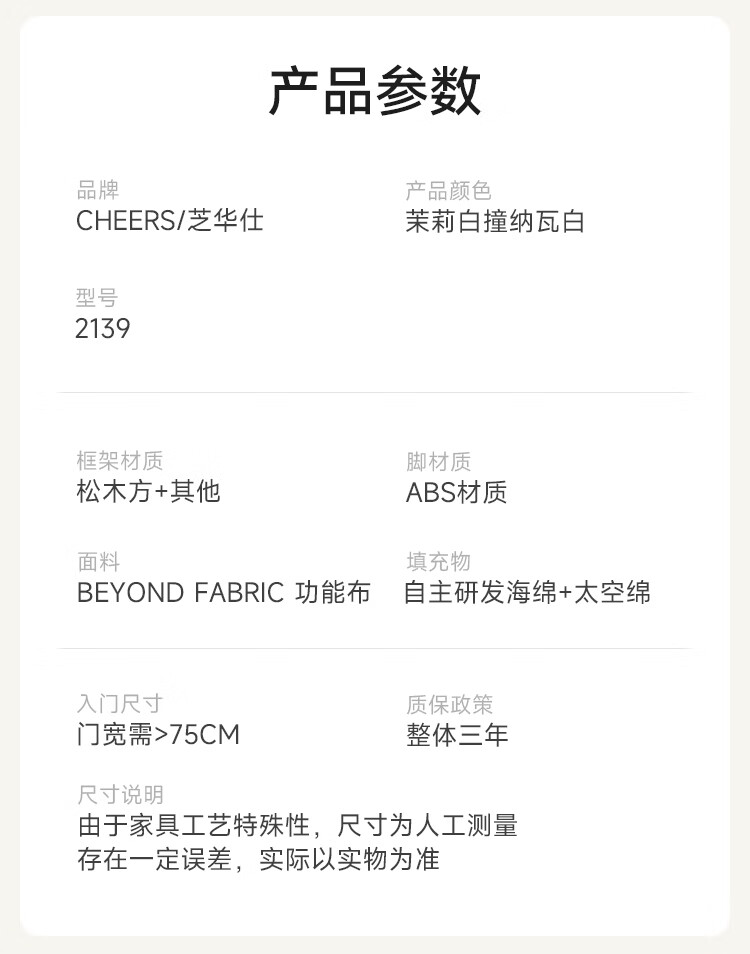Click the 框架材质 label

point(119,461)
